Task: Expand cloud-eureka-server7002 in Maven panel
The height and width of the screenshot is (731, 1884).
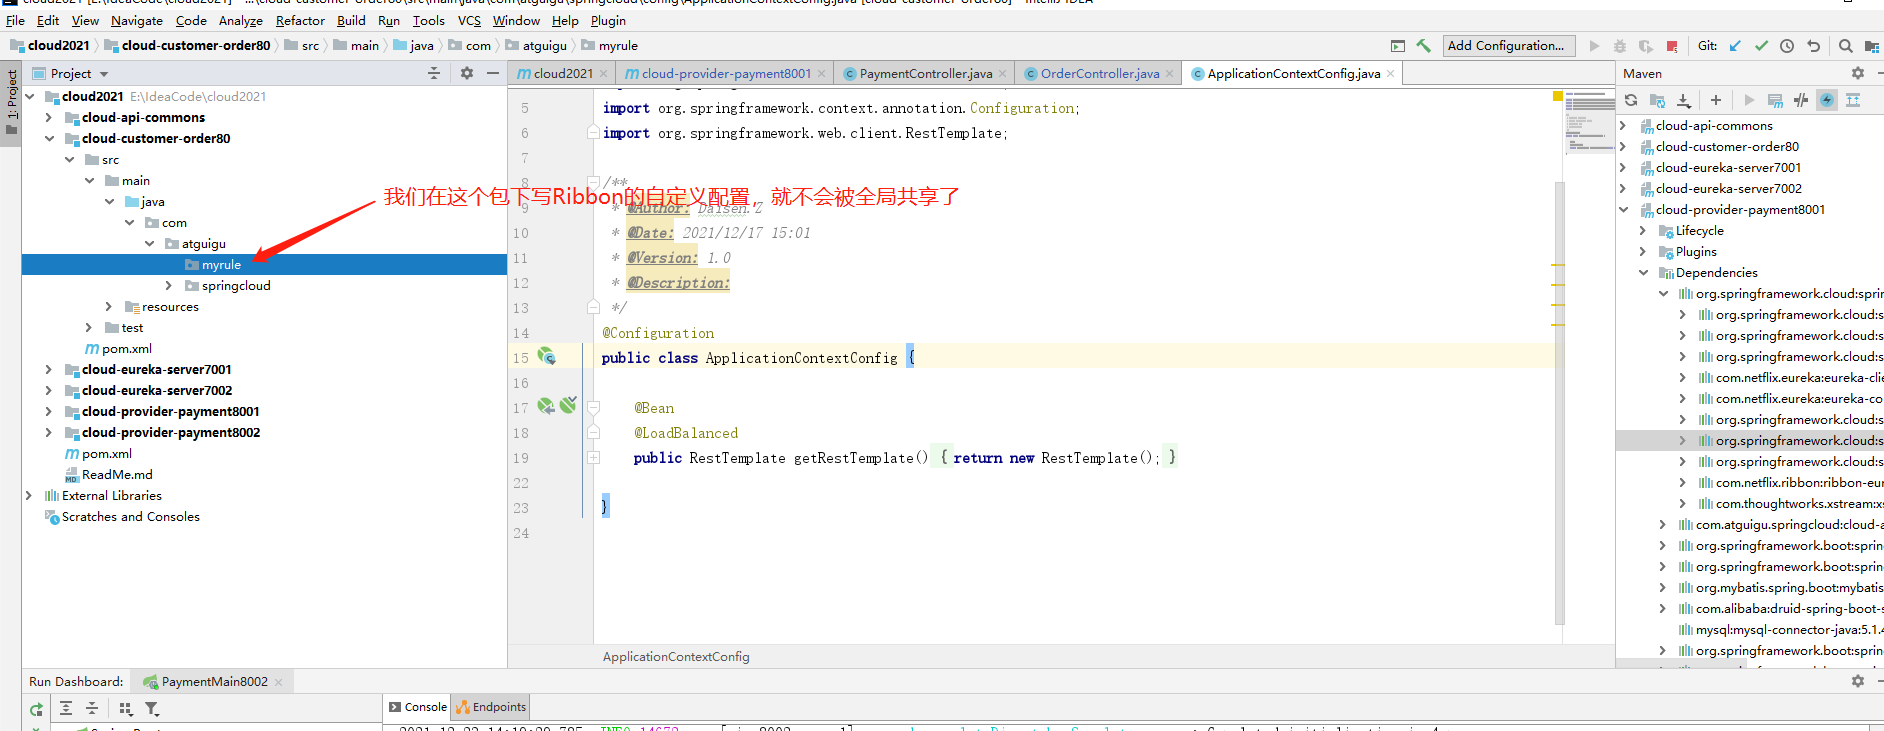Action: pyautogui.click(x=1623, y=188)
